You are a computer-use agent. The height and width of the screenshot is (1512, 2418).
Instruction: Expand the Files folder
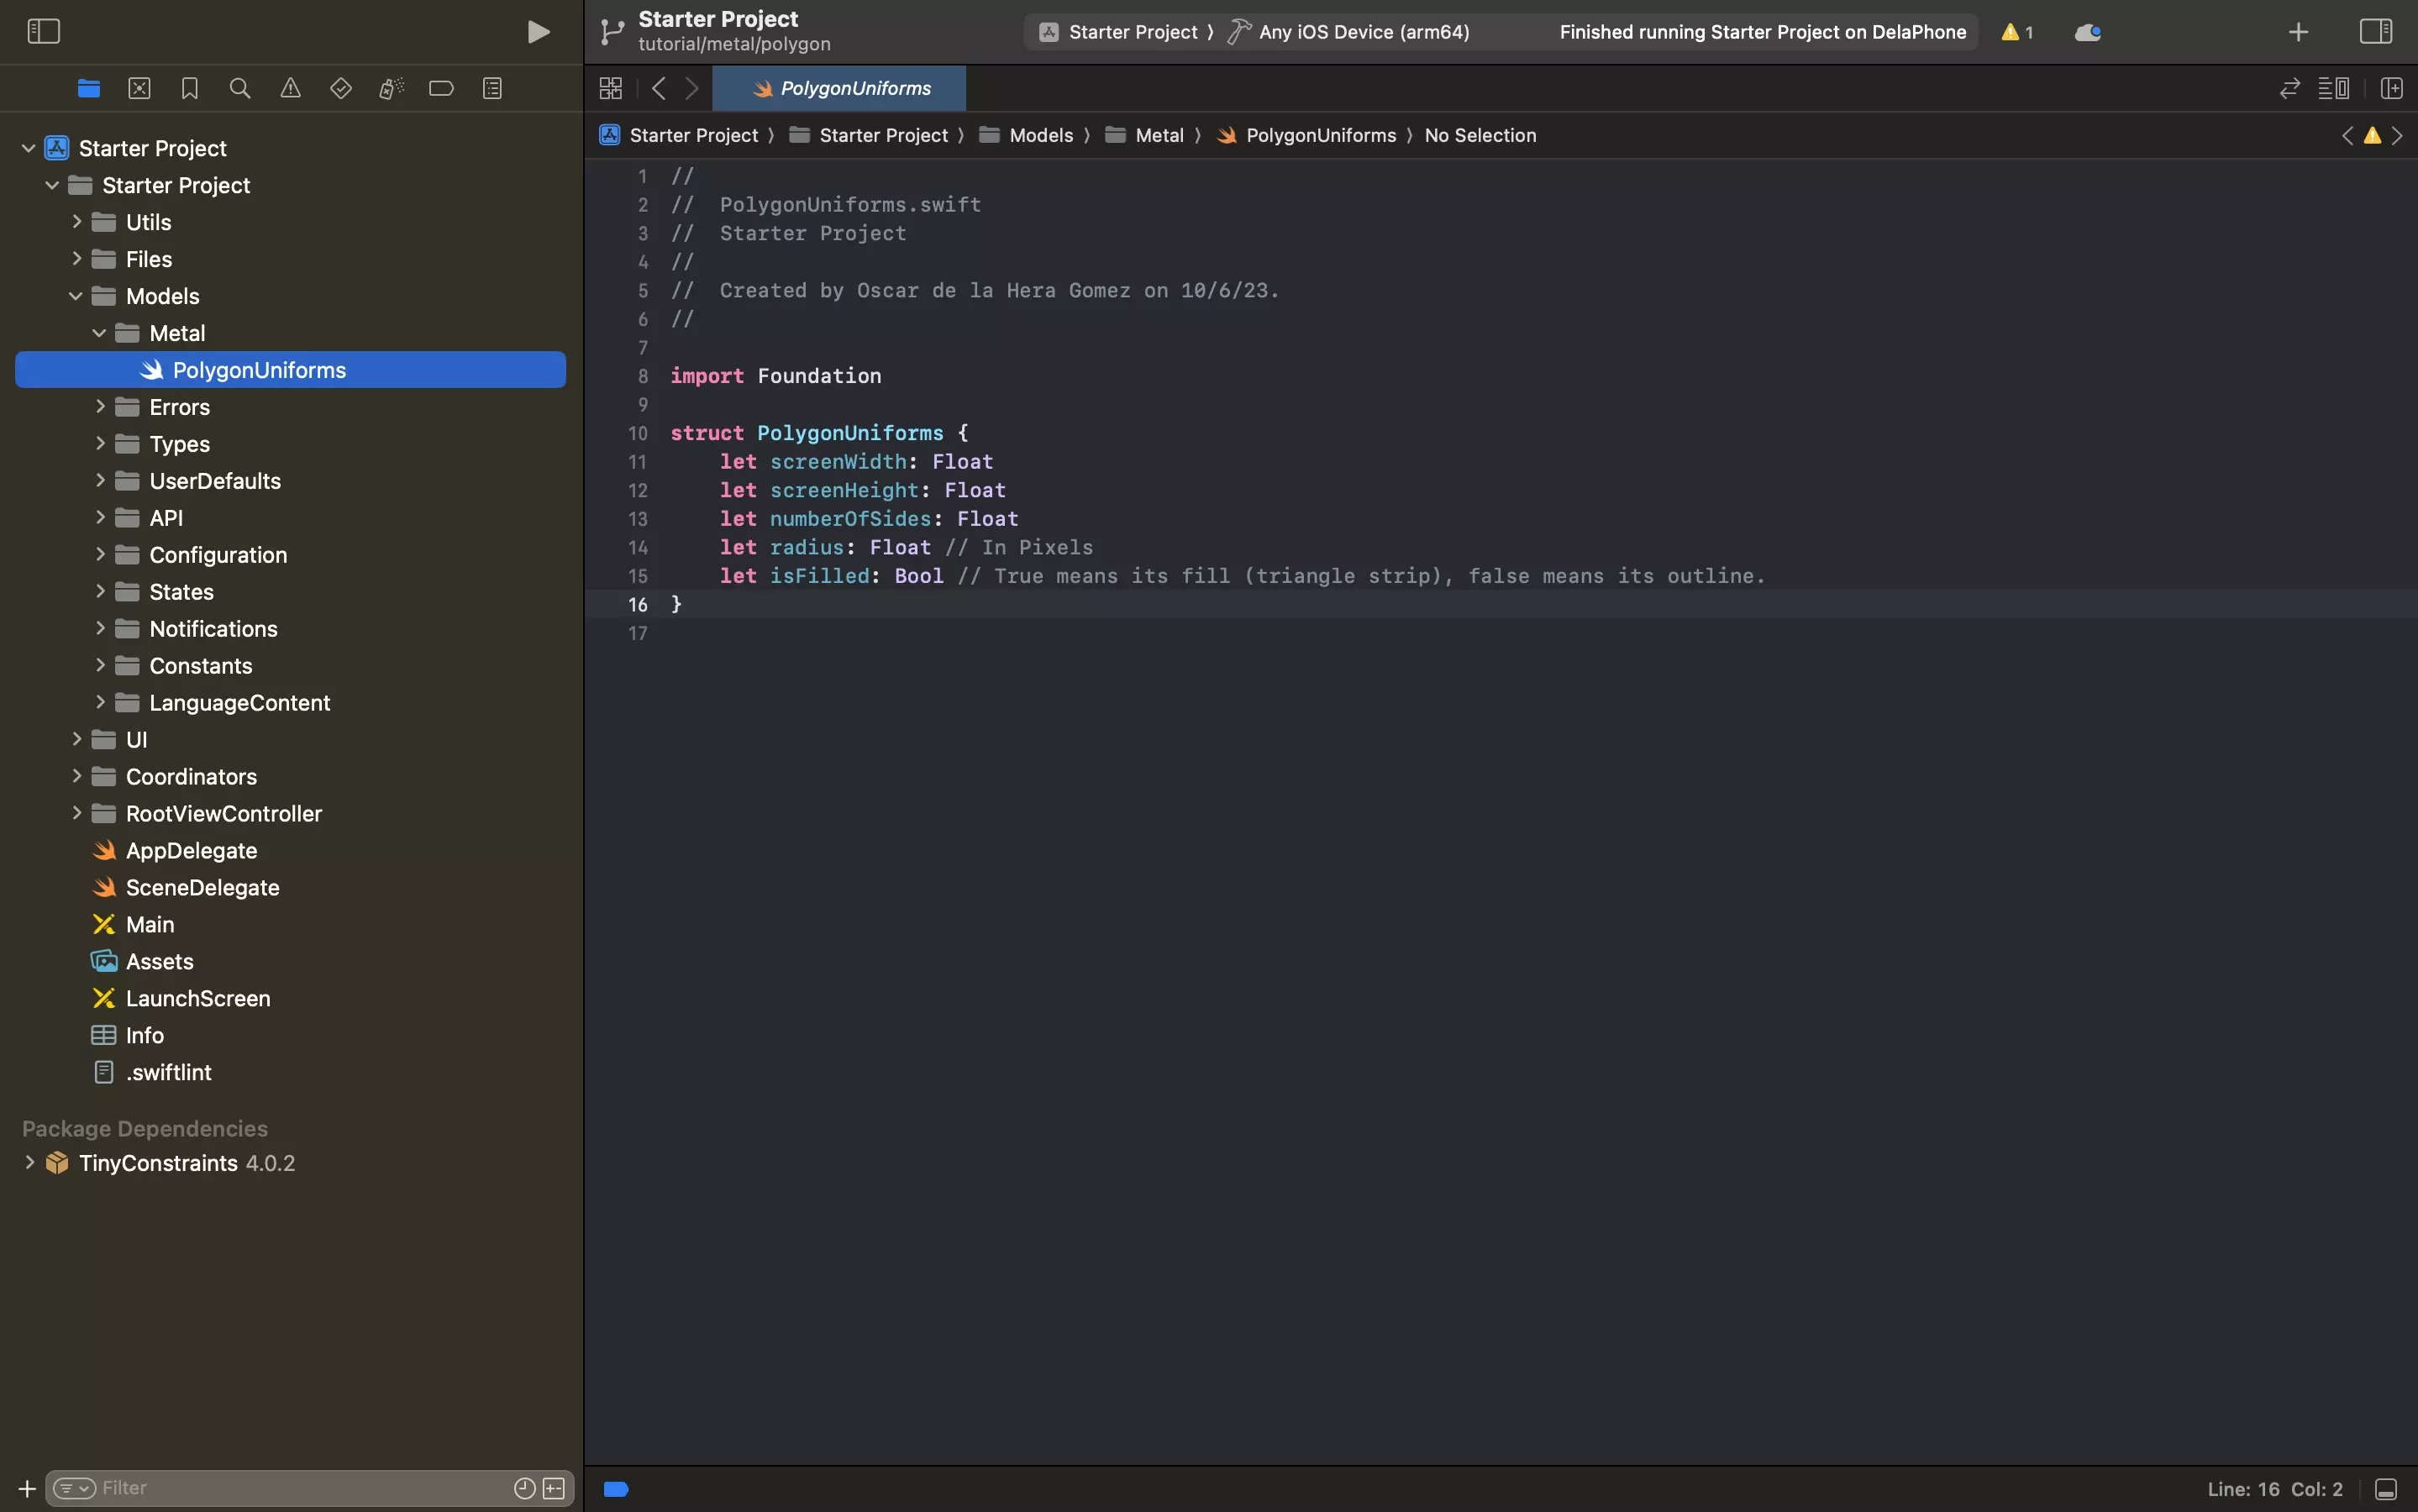[x=76, y=259]
